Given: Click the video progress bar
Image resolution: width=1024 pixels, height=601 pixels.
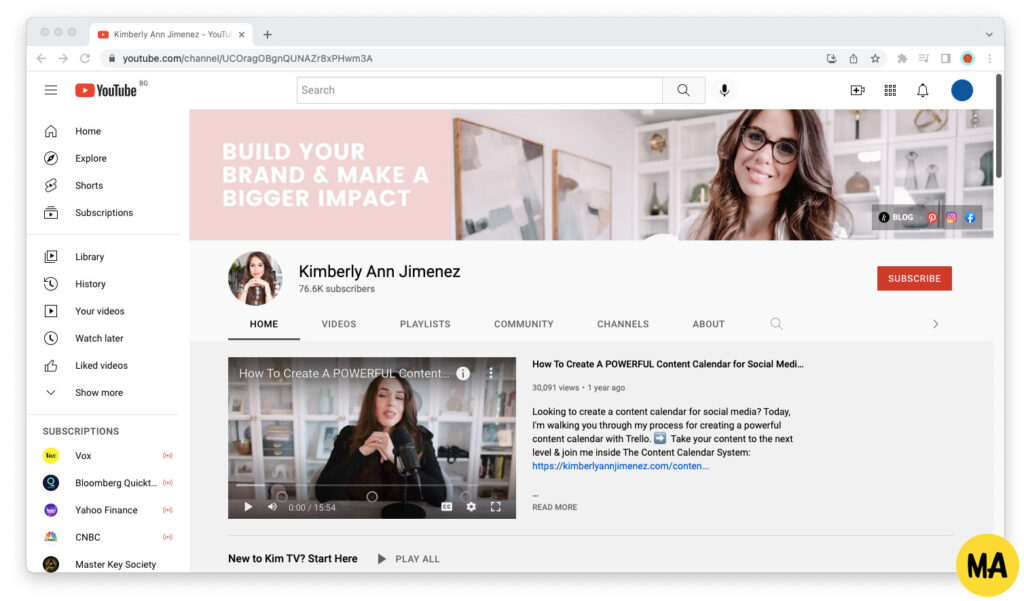Looking at the screenshot, I should coord(372,486).
